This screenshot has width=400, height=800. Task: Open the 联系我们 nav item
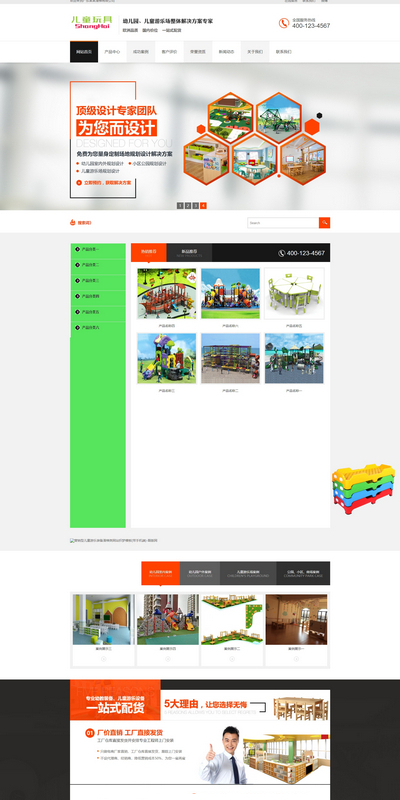tap(284, 52)
